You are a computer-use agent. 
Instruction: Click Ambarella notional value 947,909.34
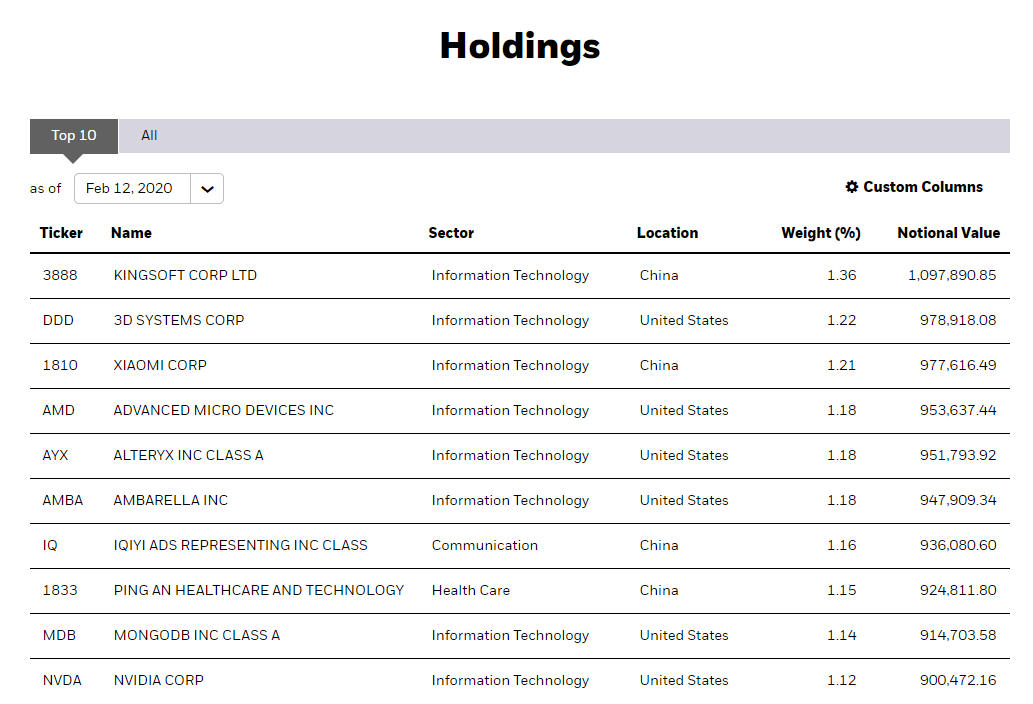pos(958,501)
